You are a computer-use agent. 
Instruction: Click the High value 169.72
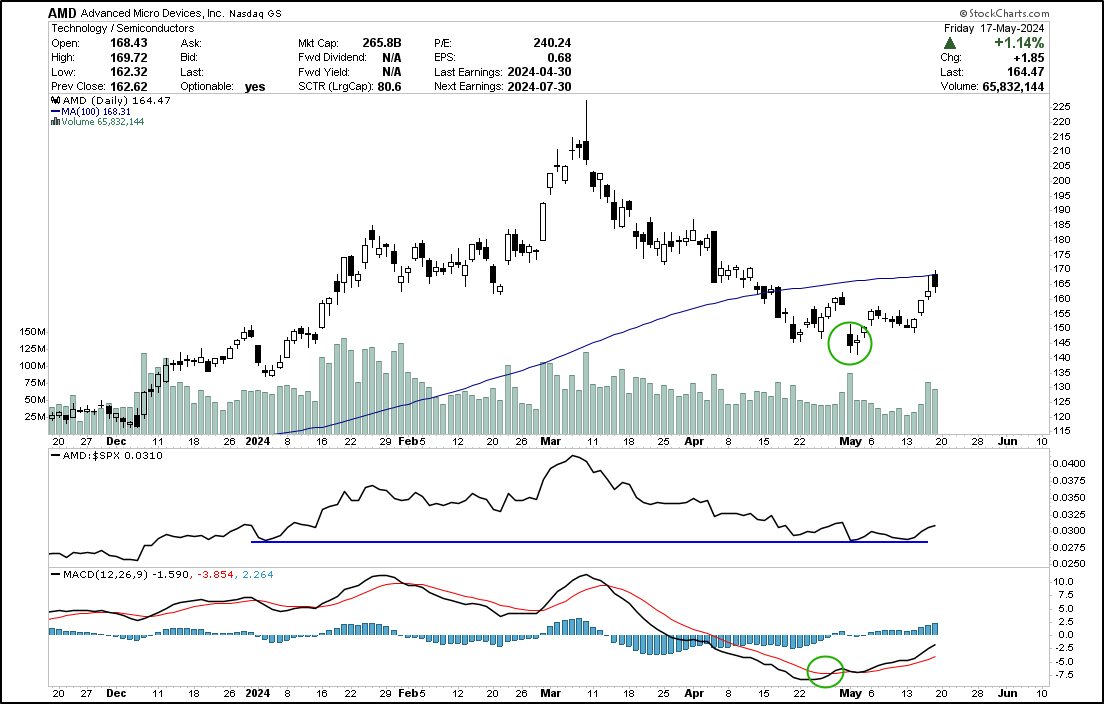129,57
